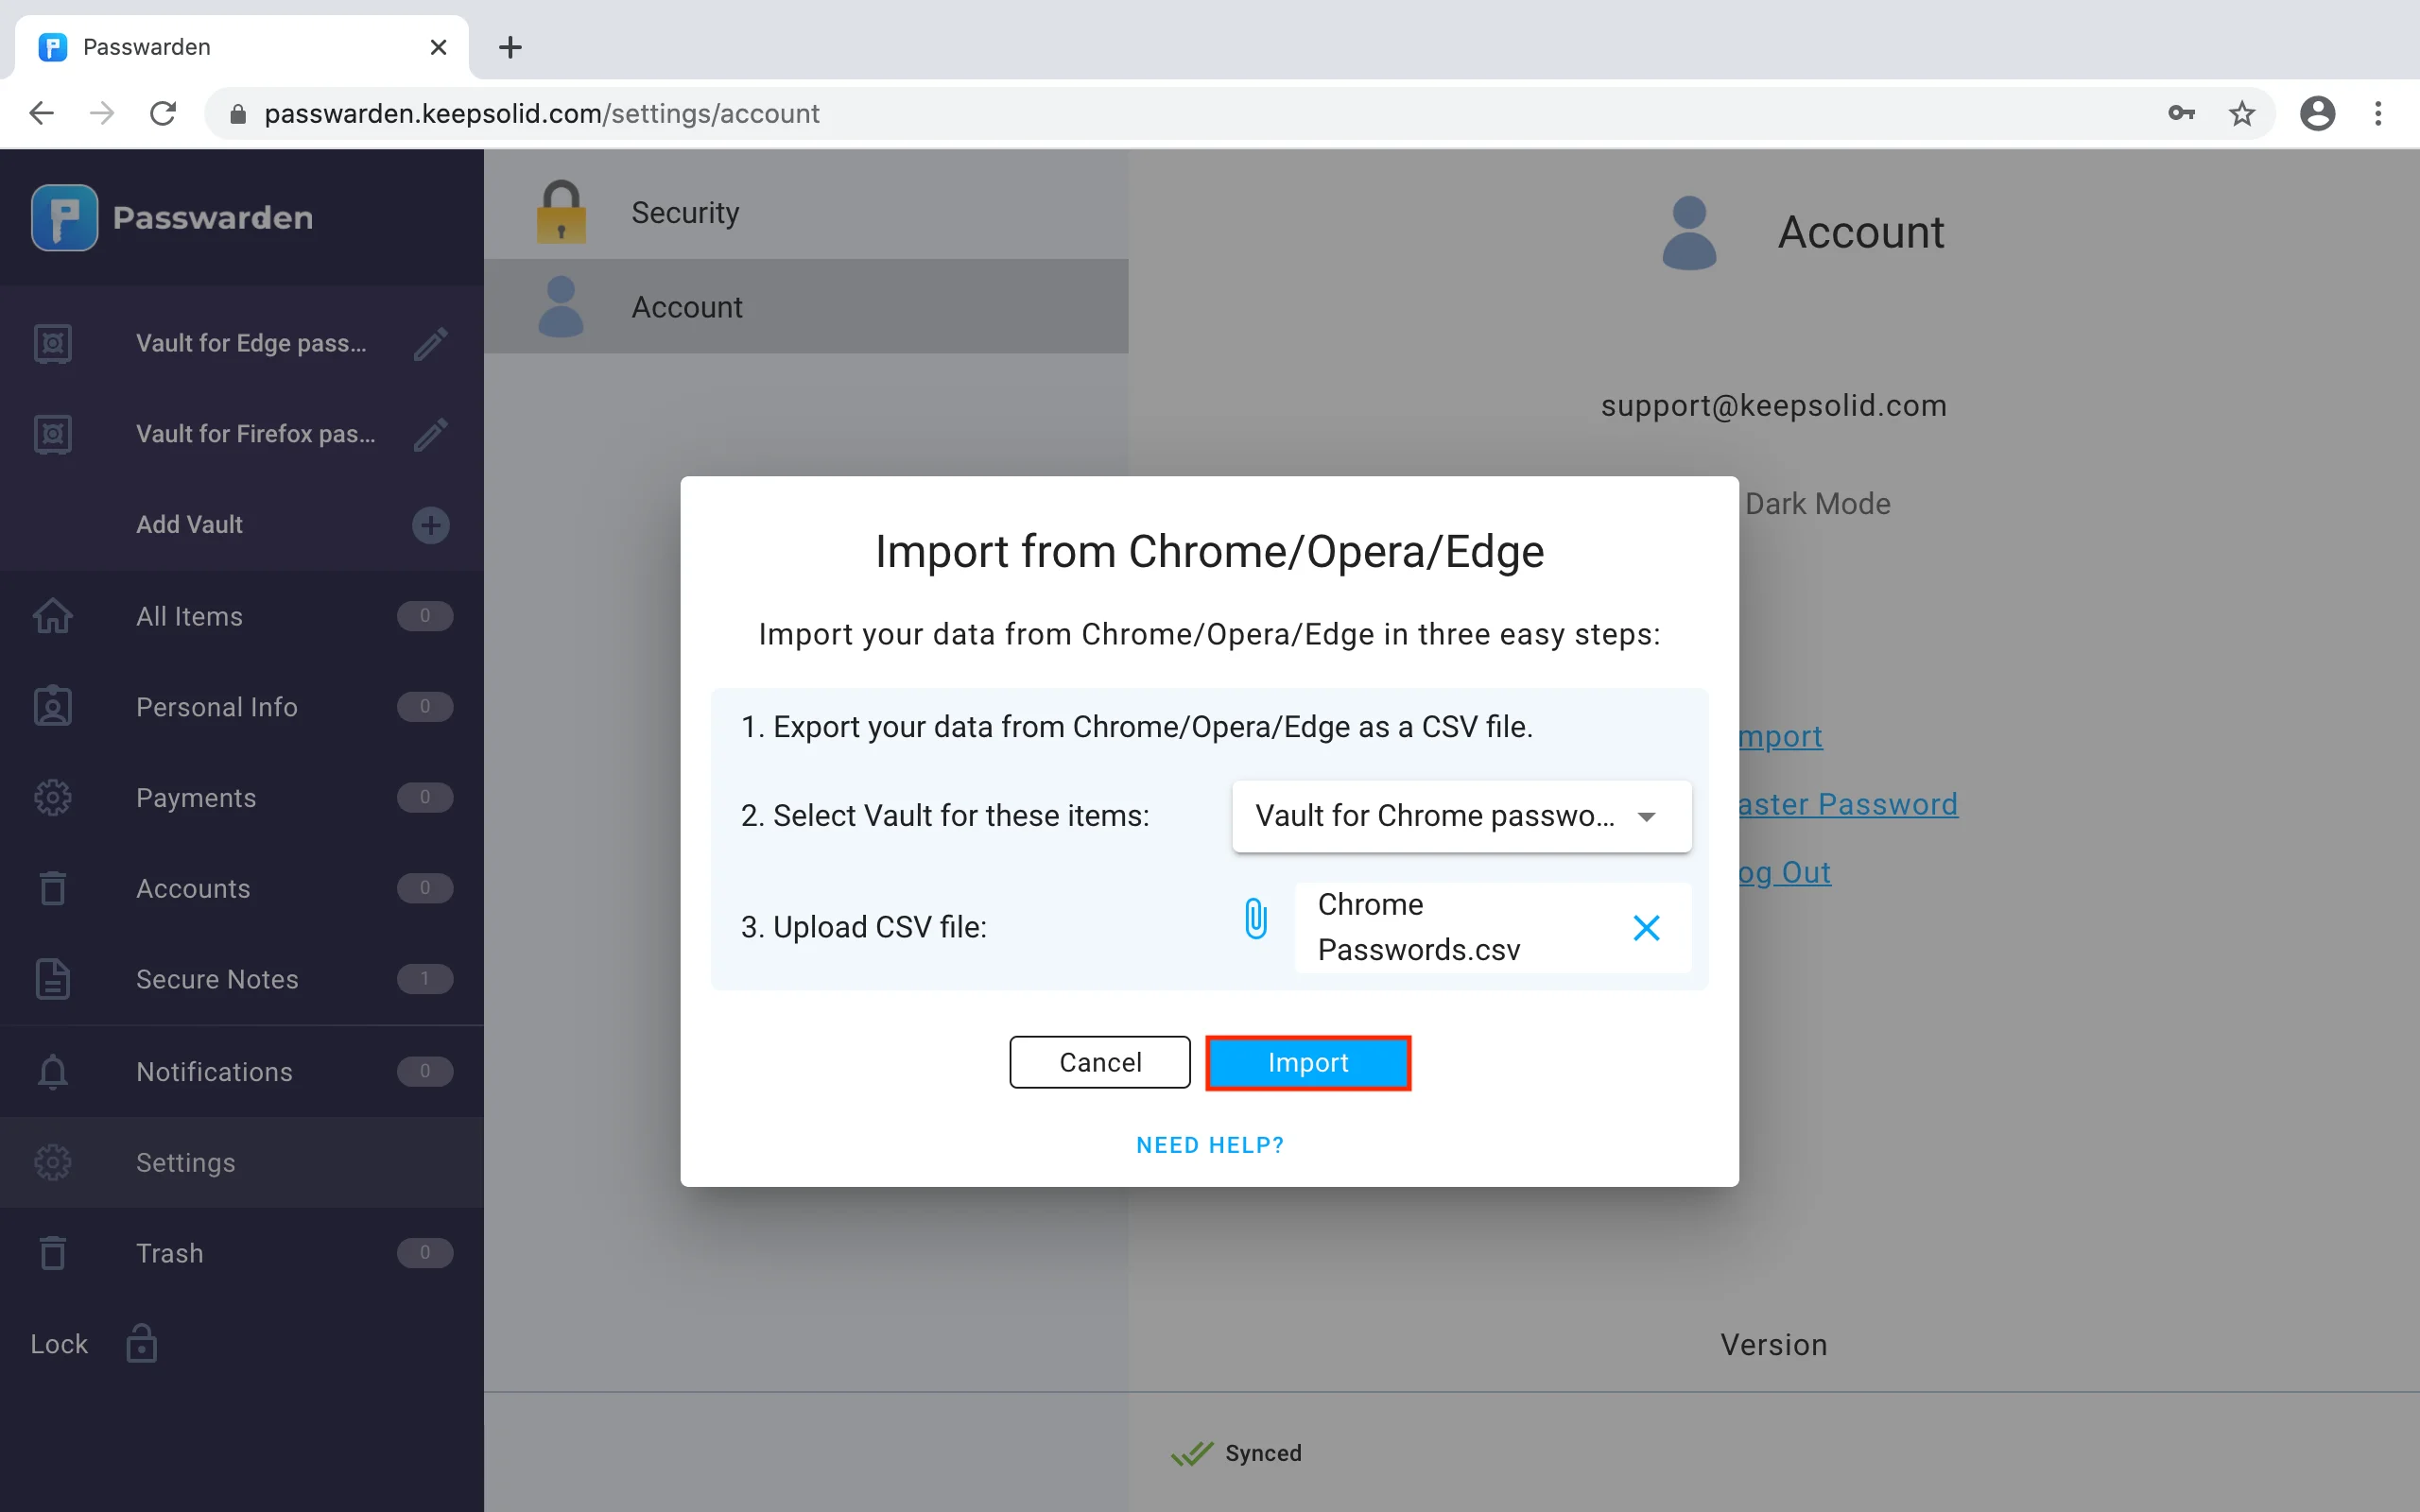Image resolution: width=2420 pixels, height=1512 pixels.
Task: Click the paperclip attach file icon
Action: 1255,919
